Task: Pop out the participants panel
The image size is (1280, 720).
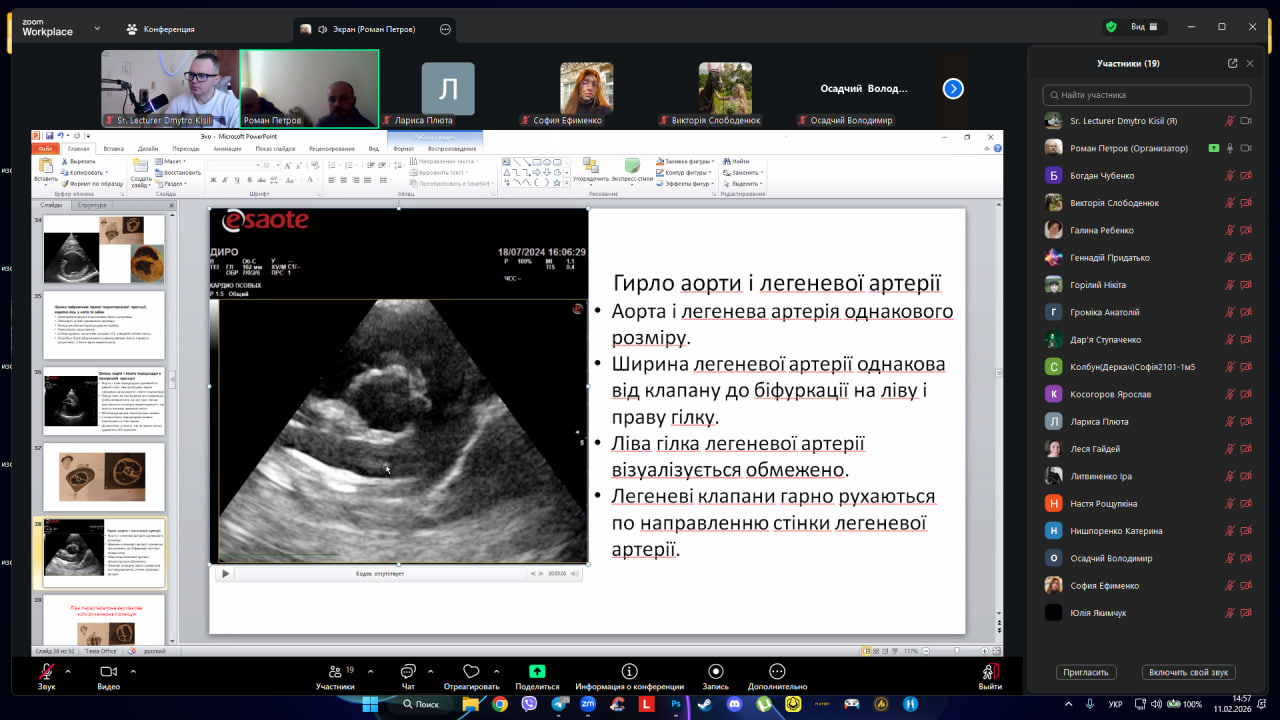Action: click(x=1232, y=63)
